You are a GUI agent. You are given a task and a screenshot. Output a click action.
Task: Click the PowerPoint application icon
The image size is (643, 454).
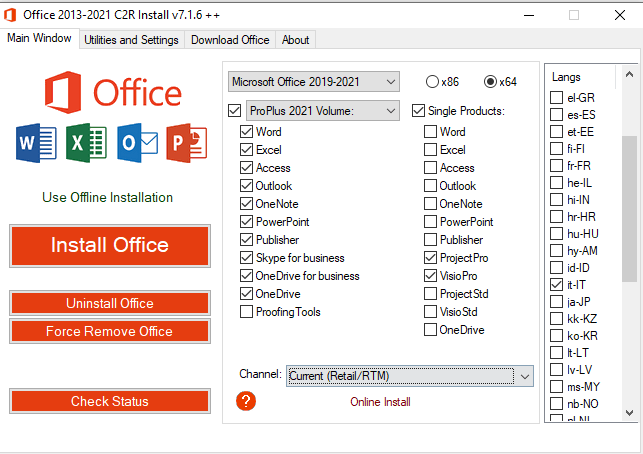[187, 143]
